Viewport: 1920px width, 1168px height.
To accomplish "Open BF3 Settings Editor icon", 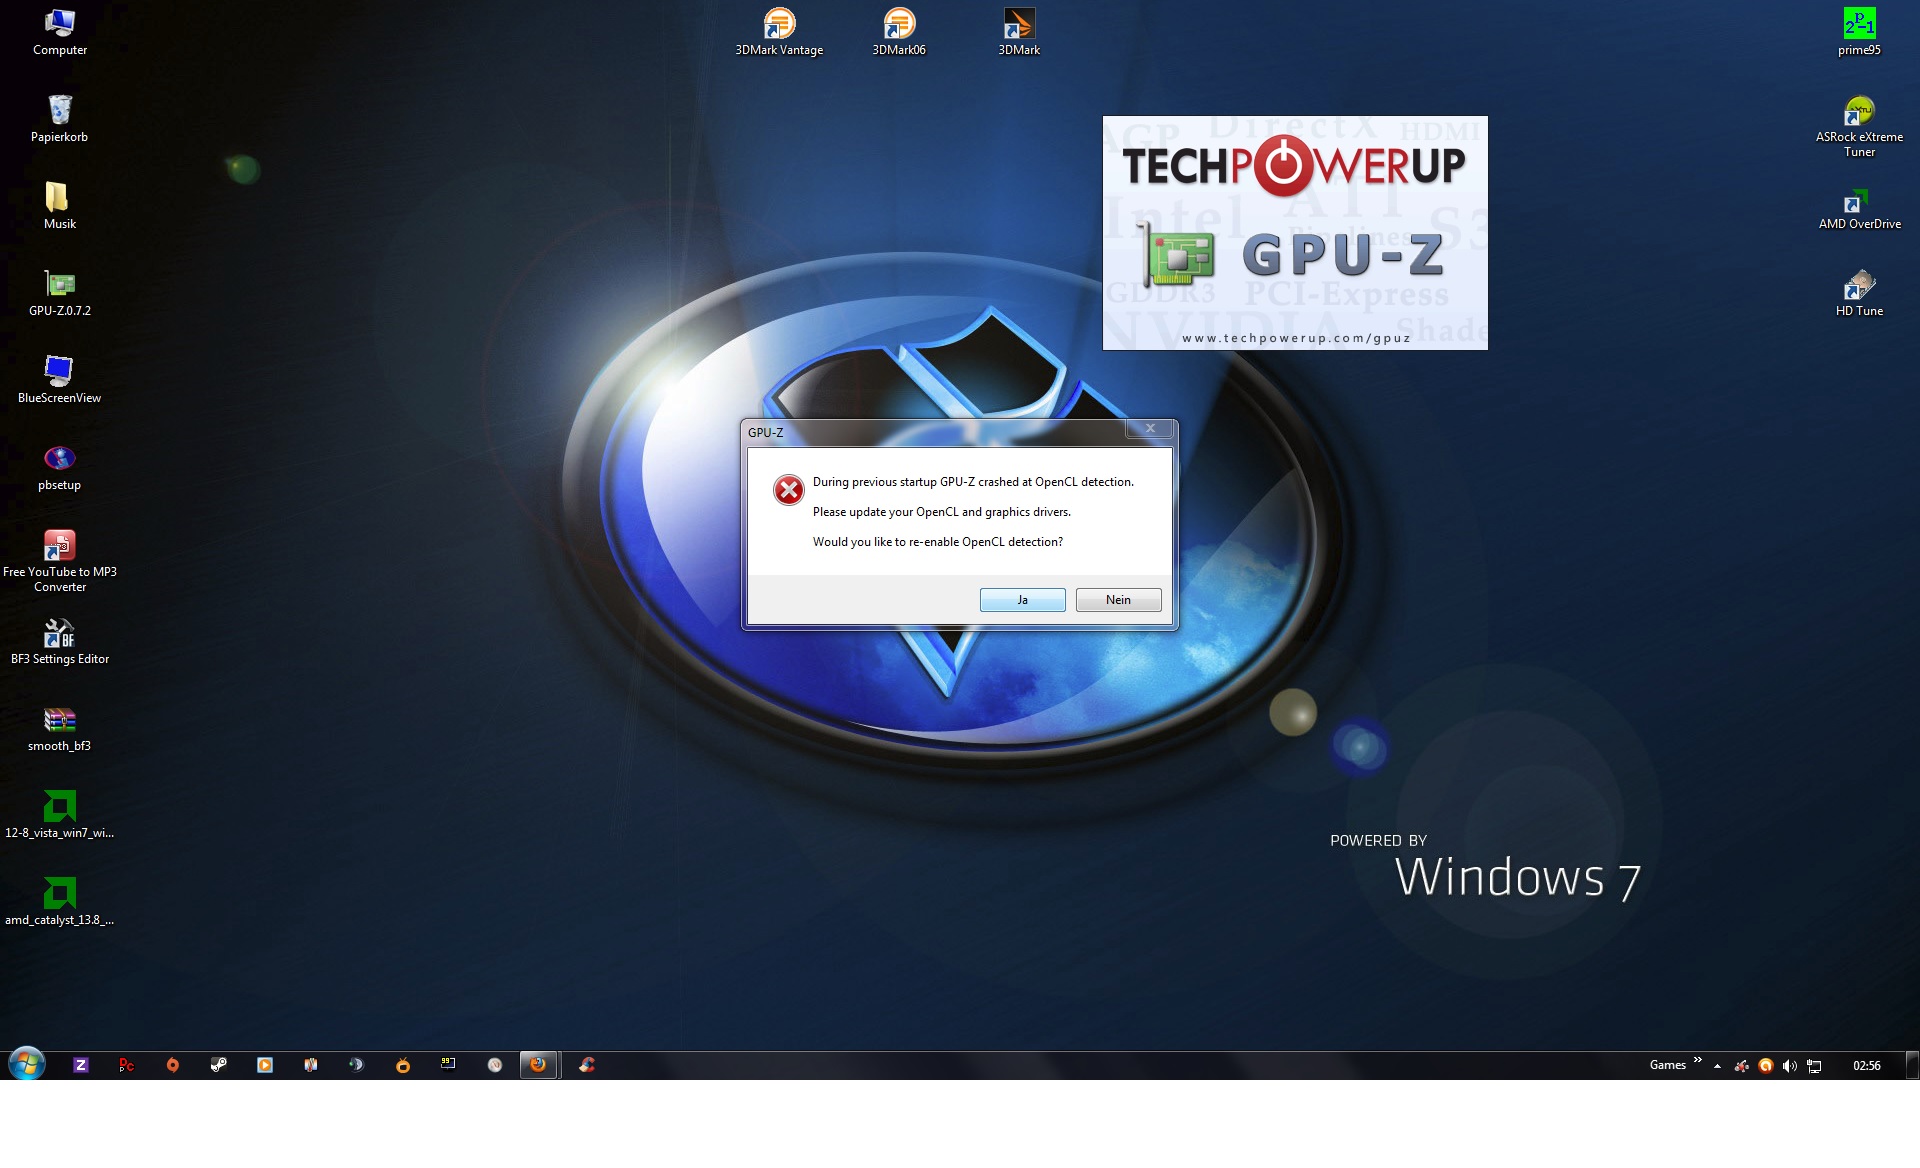I will point(60,634).
